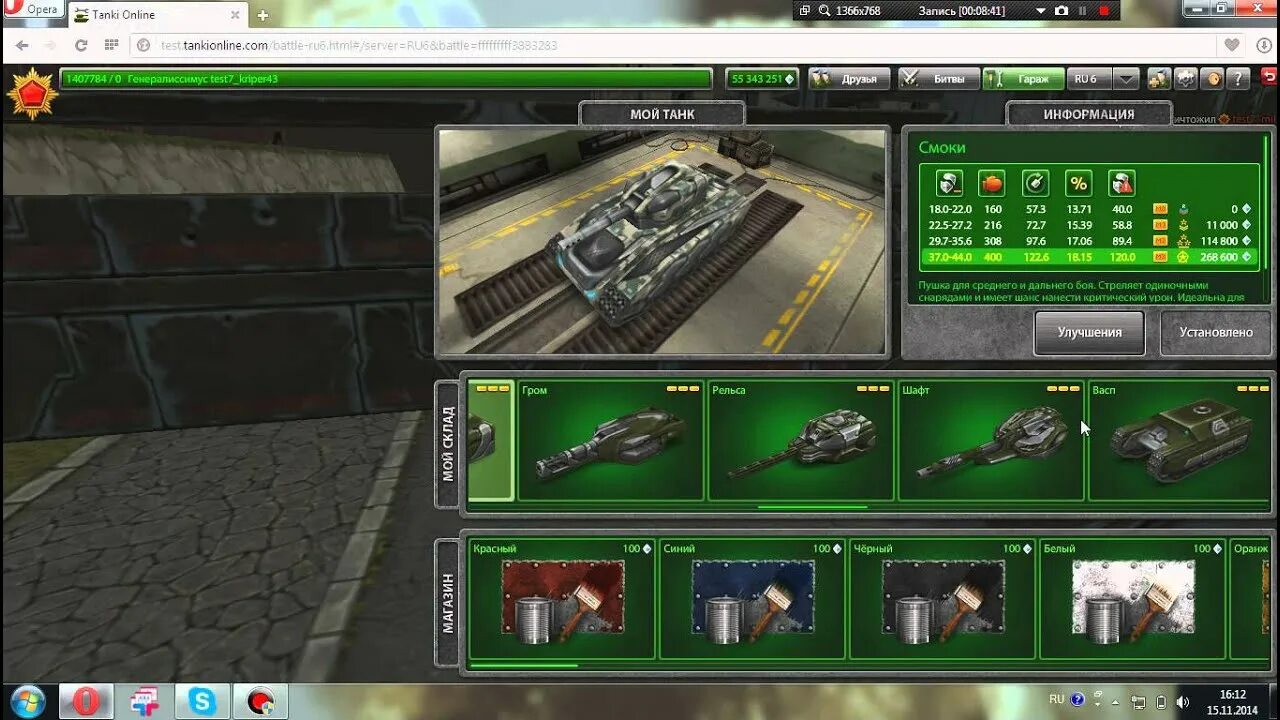Open Opera from the taskbar
Image resolution: width=1280 pixels, height=720 pixels.
click(85, 701)
